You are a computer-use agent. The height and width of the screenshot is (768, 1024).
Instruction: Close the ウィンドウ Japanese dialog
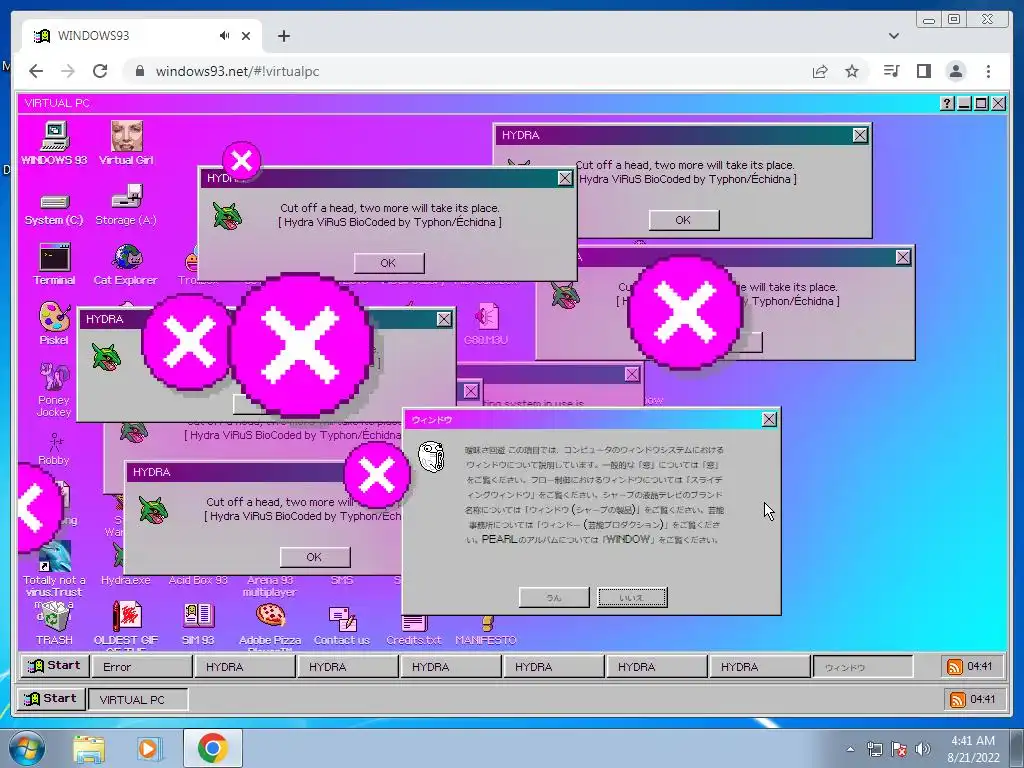click(769, 419)
